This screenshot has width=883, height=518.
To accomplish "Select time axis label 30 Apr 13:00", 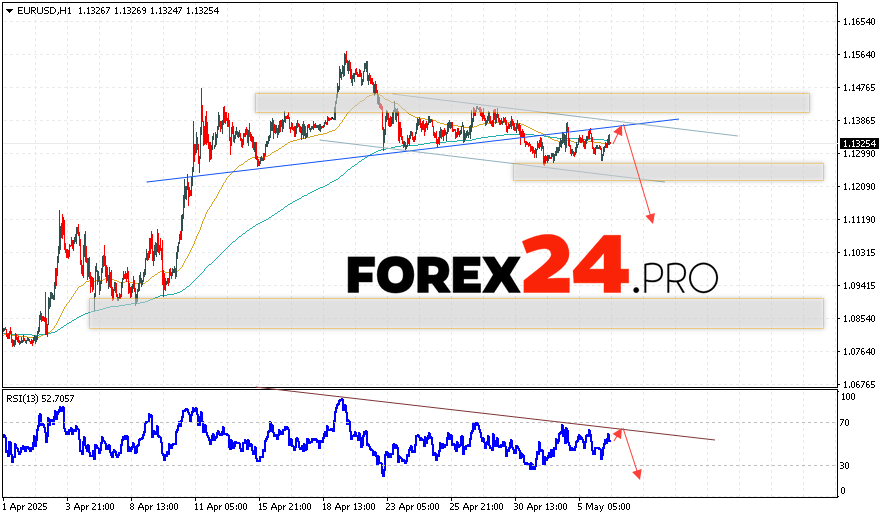I will (x=541, y=507).
